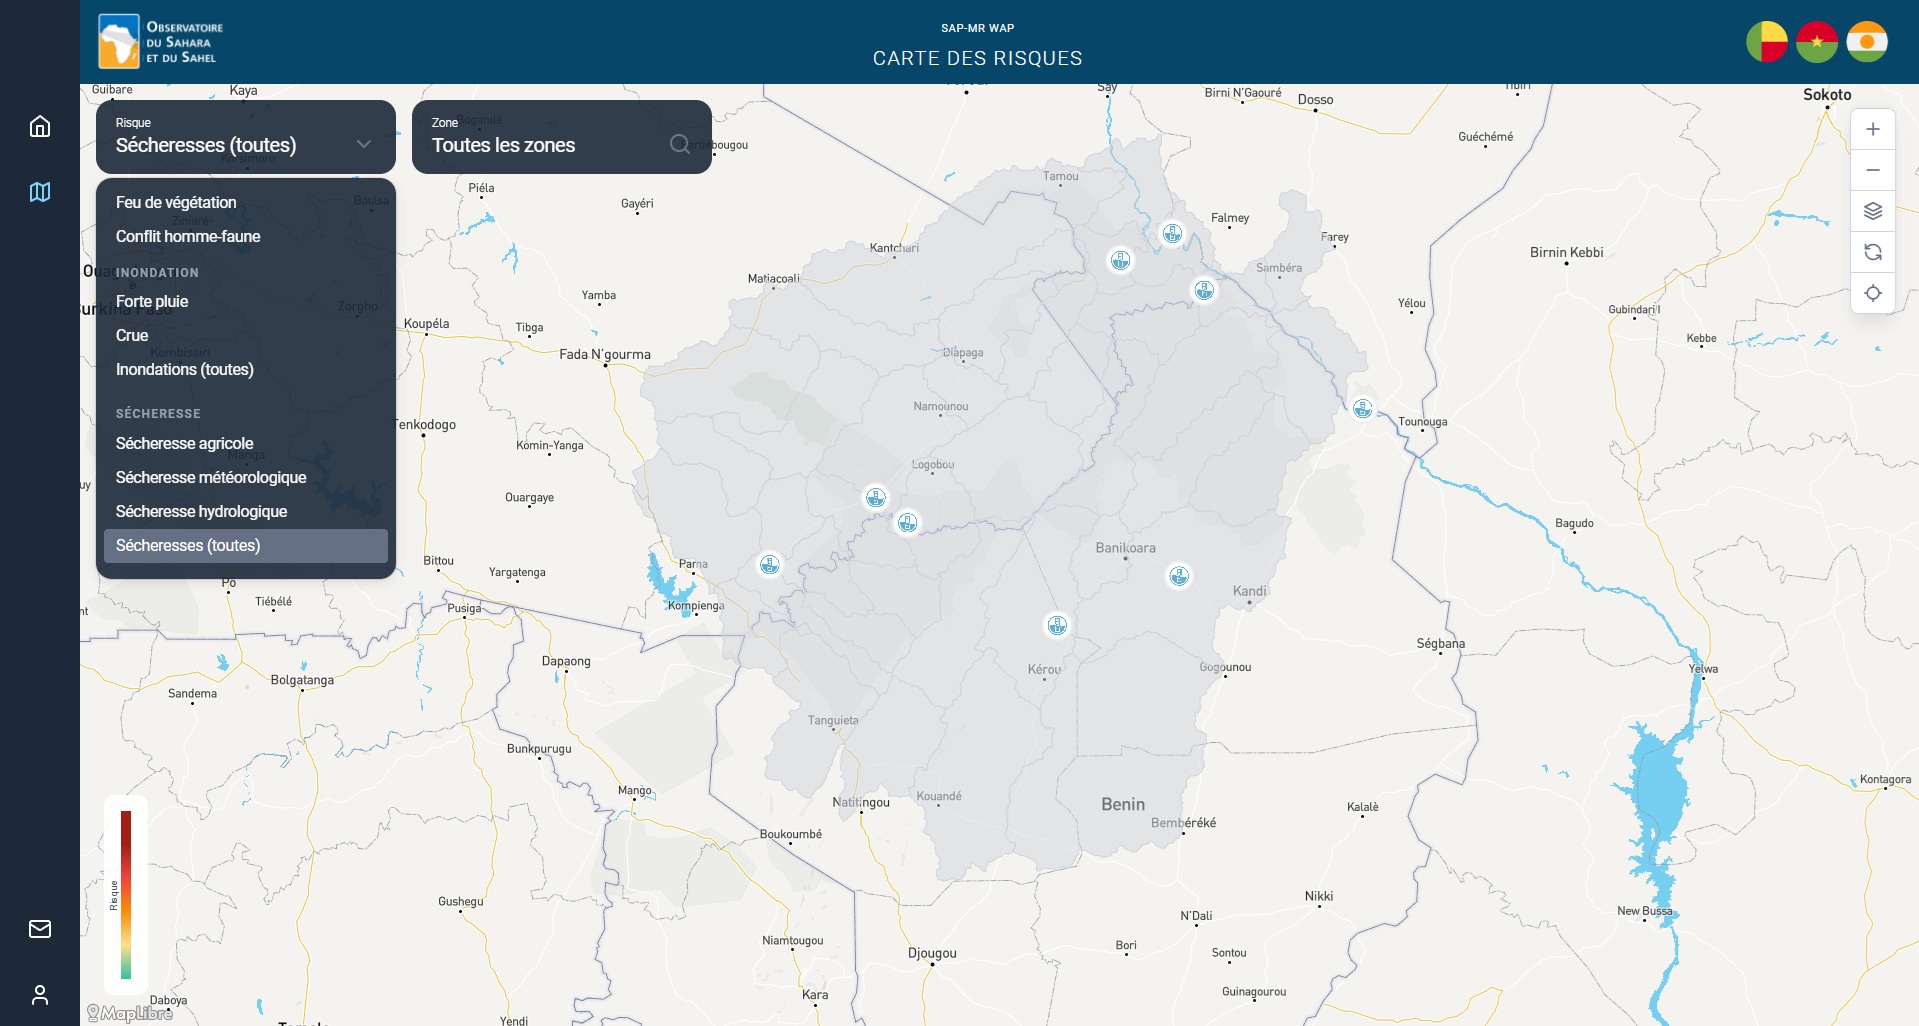Pick Sécheresse hydrologique option
Screen dimensions: 1919x1026
point(246,511)
